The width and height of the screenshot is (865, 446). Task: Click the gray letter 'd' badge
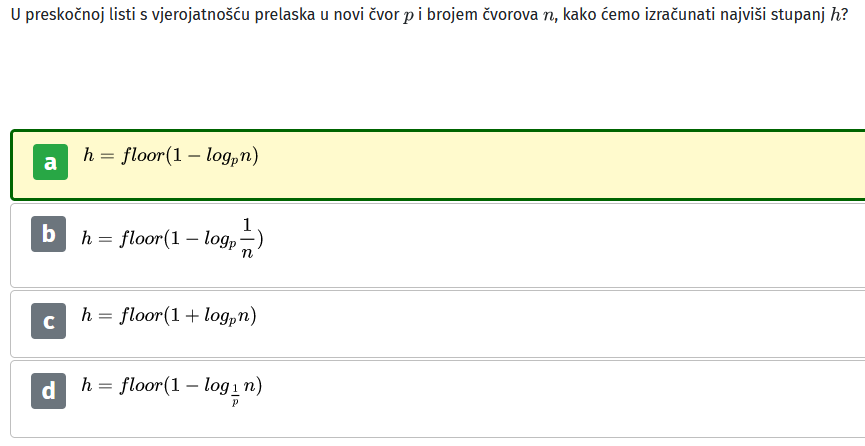(x=49, y=391)
